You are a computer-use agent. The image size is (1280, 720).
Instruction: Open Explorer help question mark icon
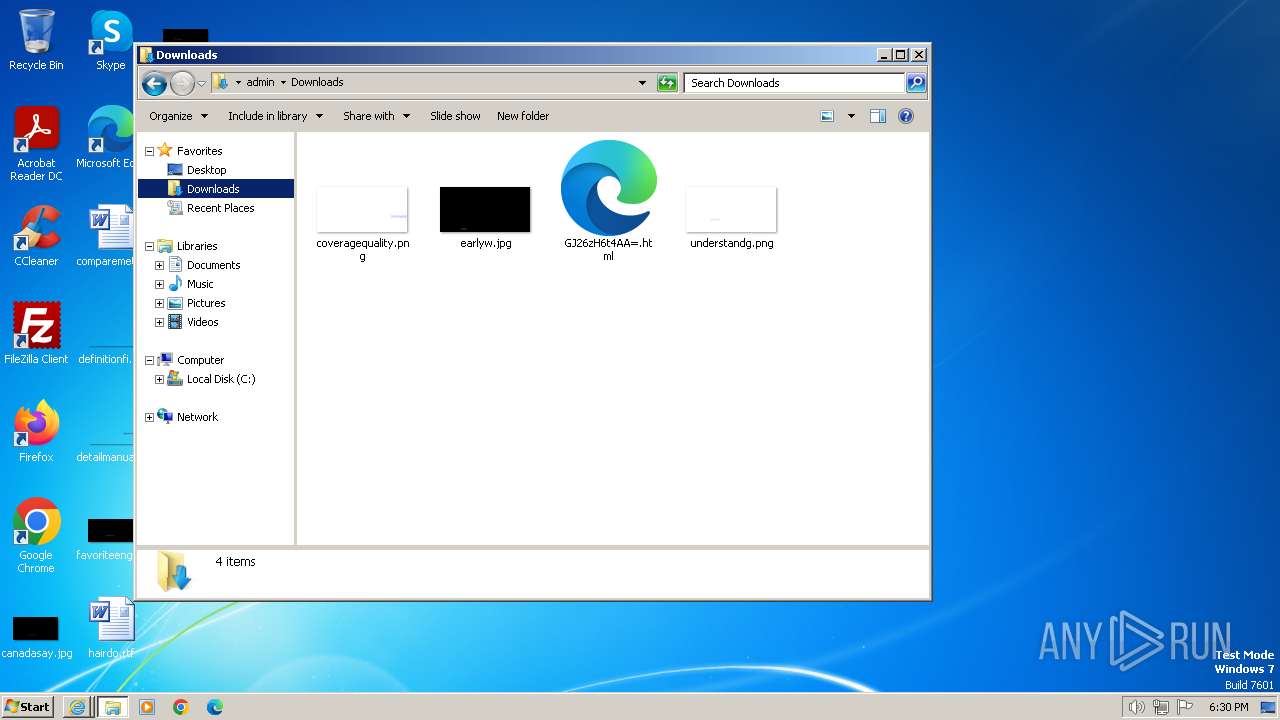click(906, 116)
